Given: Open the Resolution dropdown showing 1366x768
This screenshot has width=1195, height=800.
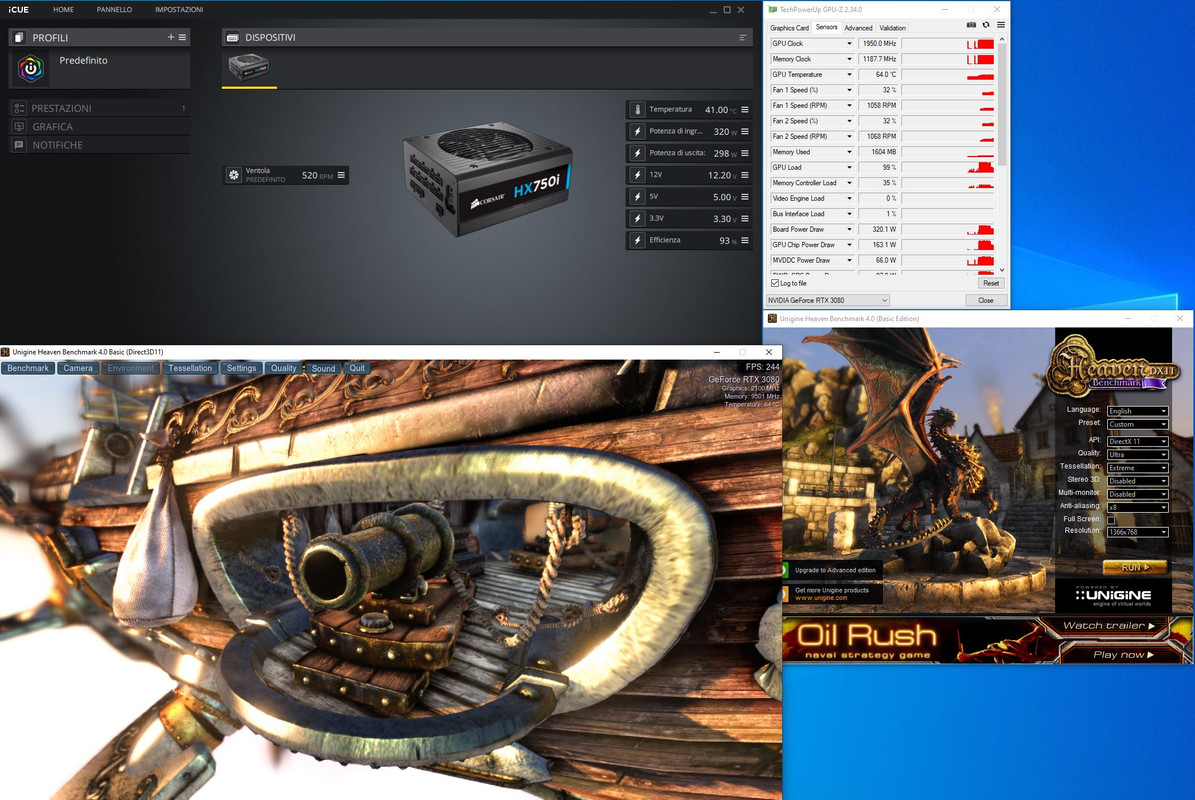Looking at the screenshot, I should (x=1137, y=532).
